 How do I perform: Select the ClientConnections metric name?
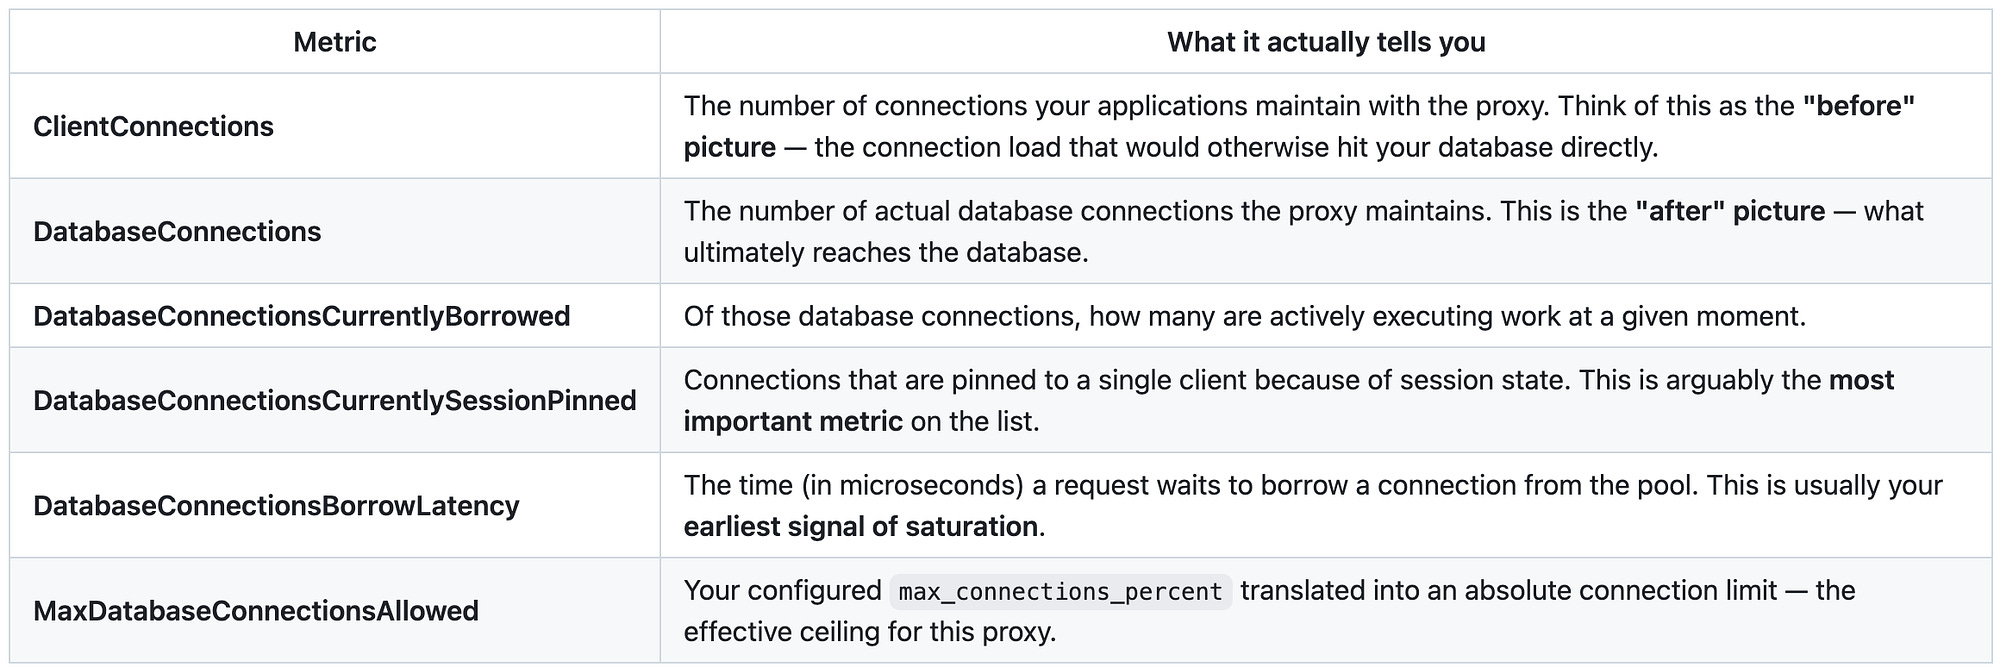coord(153,126)
